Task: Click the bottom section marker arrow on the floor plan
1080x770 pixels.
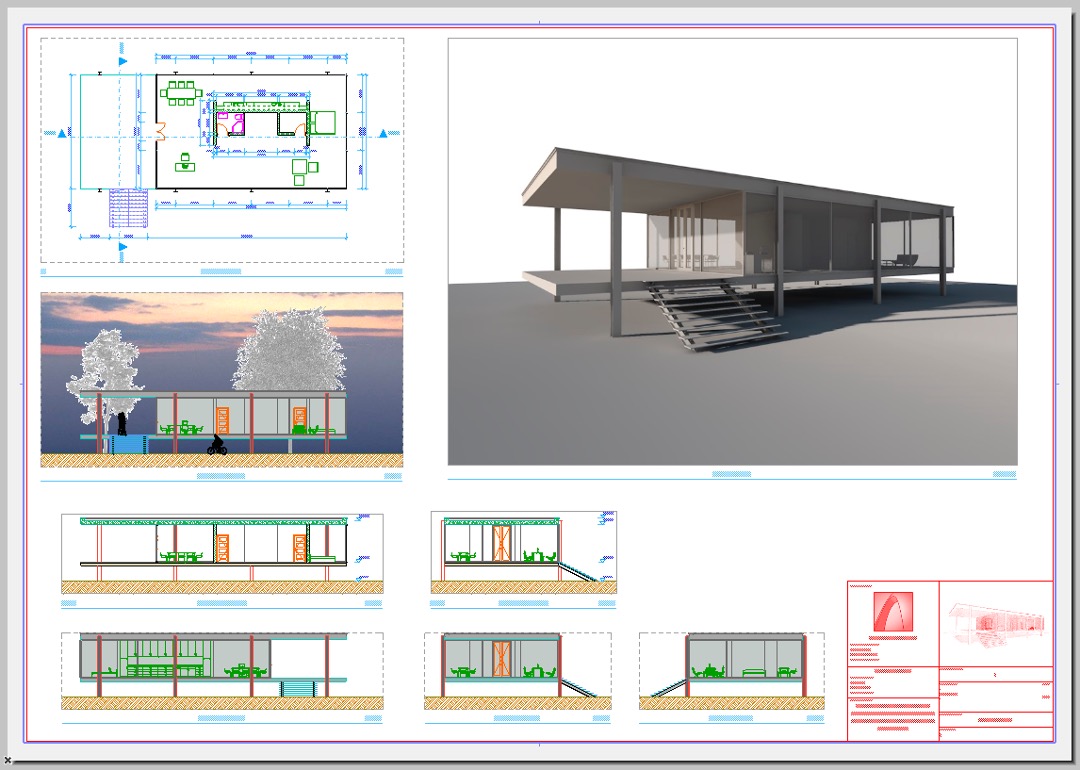Action: click(x=123, y=247)
